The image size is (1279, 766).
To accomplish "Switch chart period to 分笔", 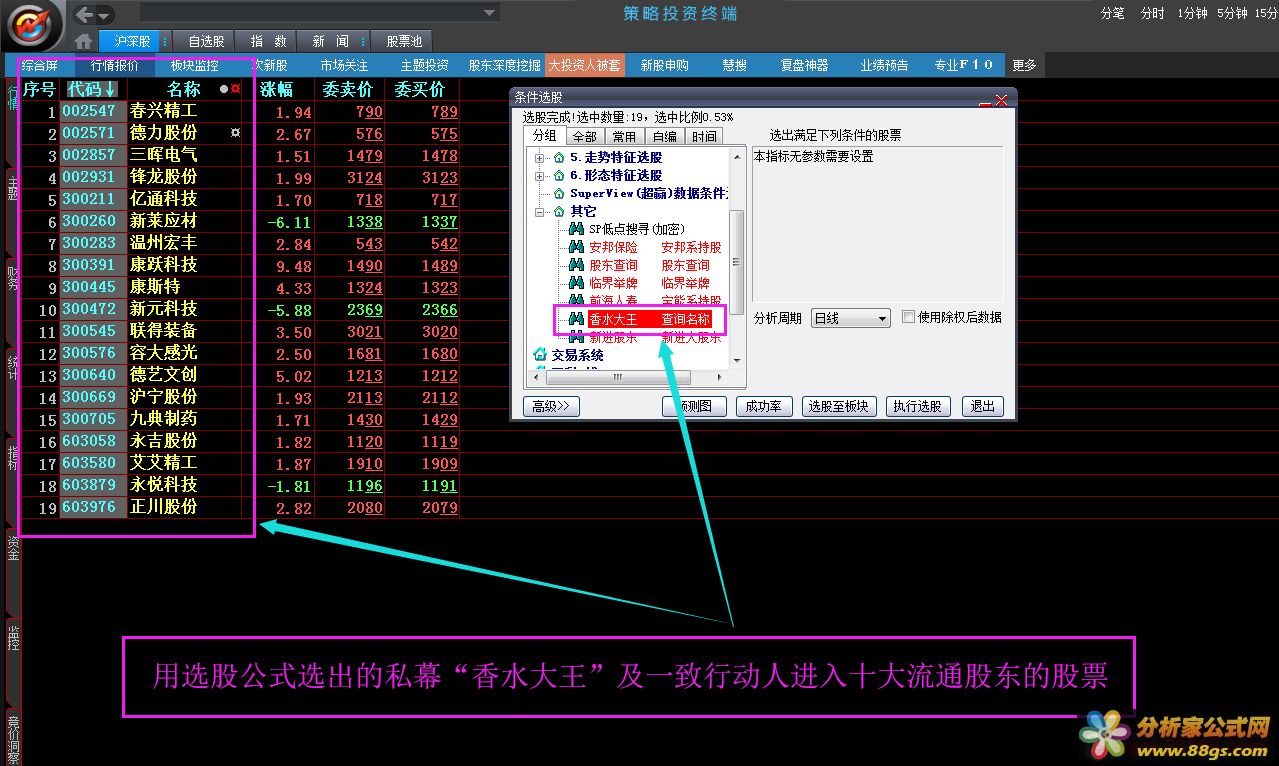I will (1112, 13).
